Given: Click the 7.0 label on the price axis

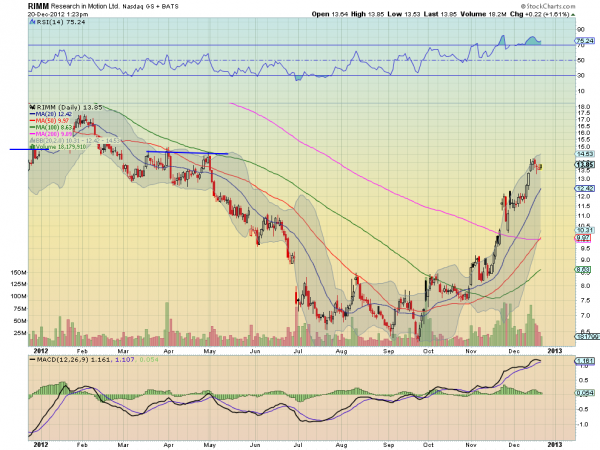Looking at the screenshot, I should pyautogui.click(x=585, y=316).
